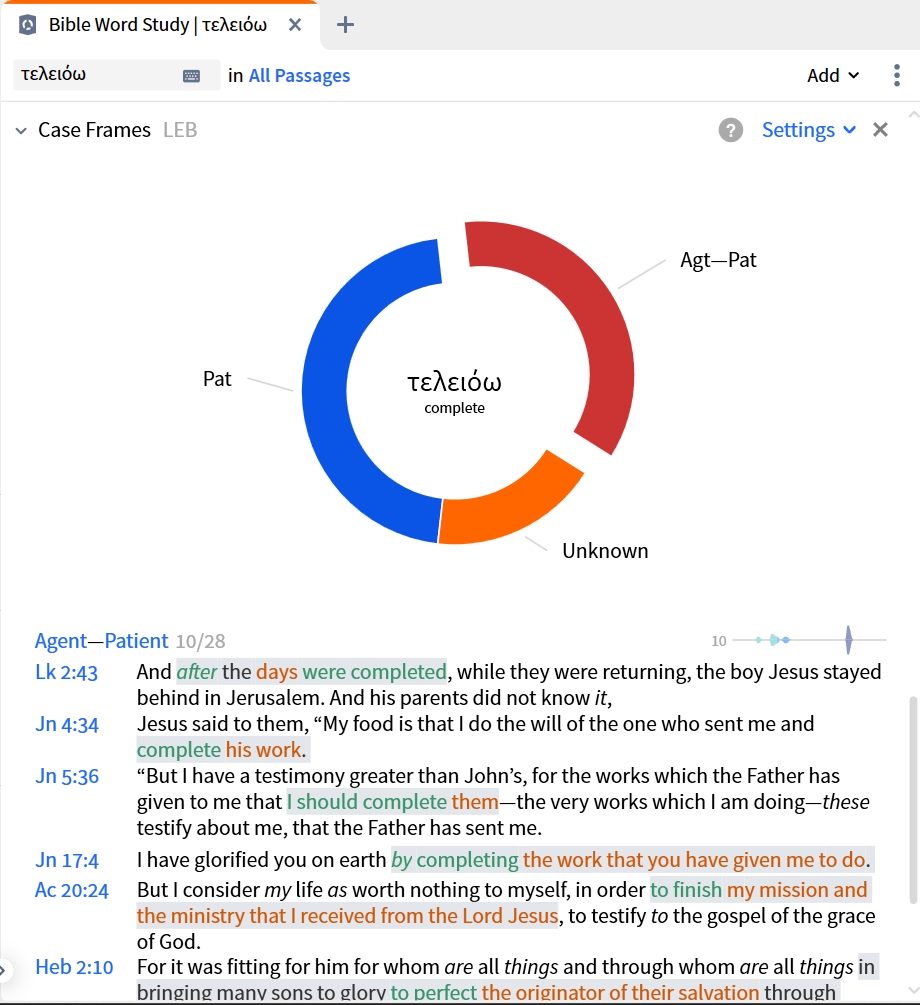Open the Add dropdown menu
Image resolution: width=920 pixels, height=1005 pixels.
pos(833,76)
